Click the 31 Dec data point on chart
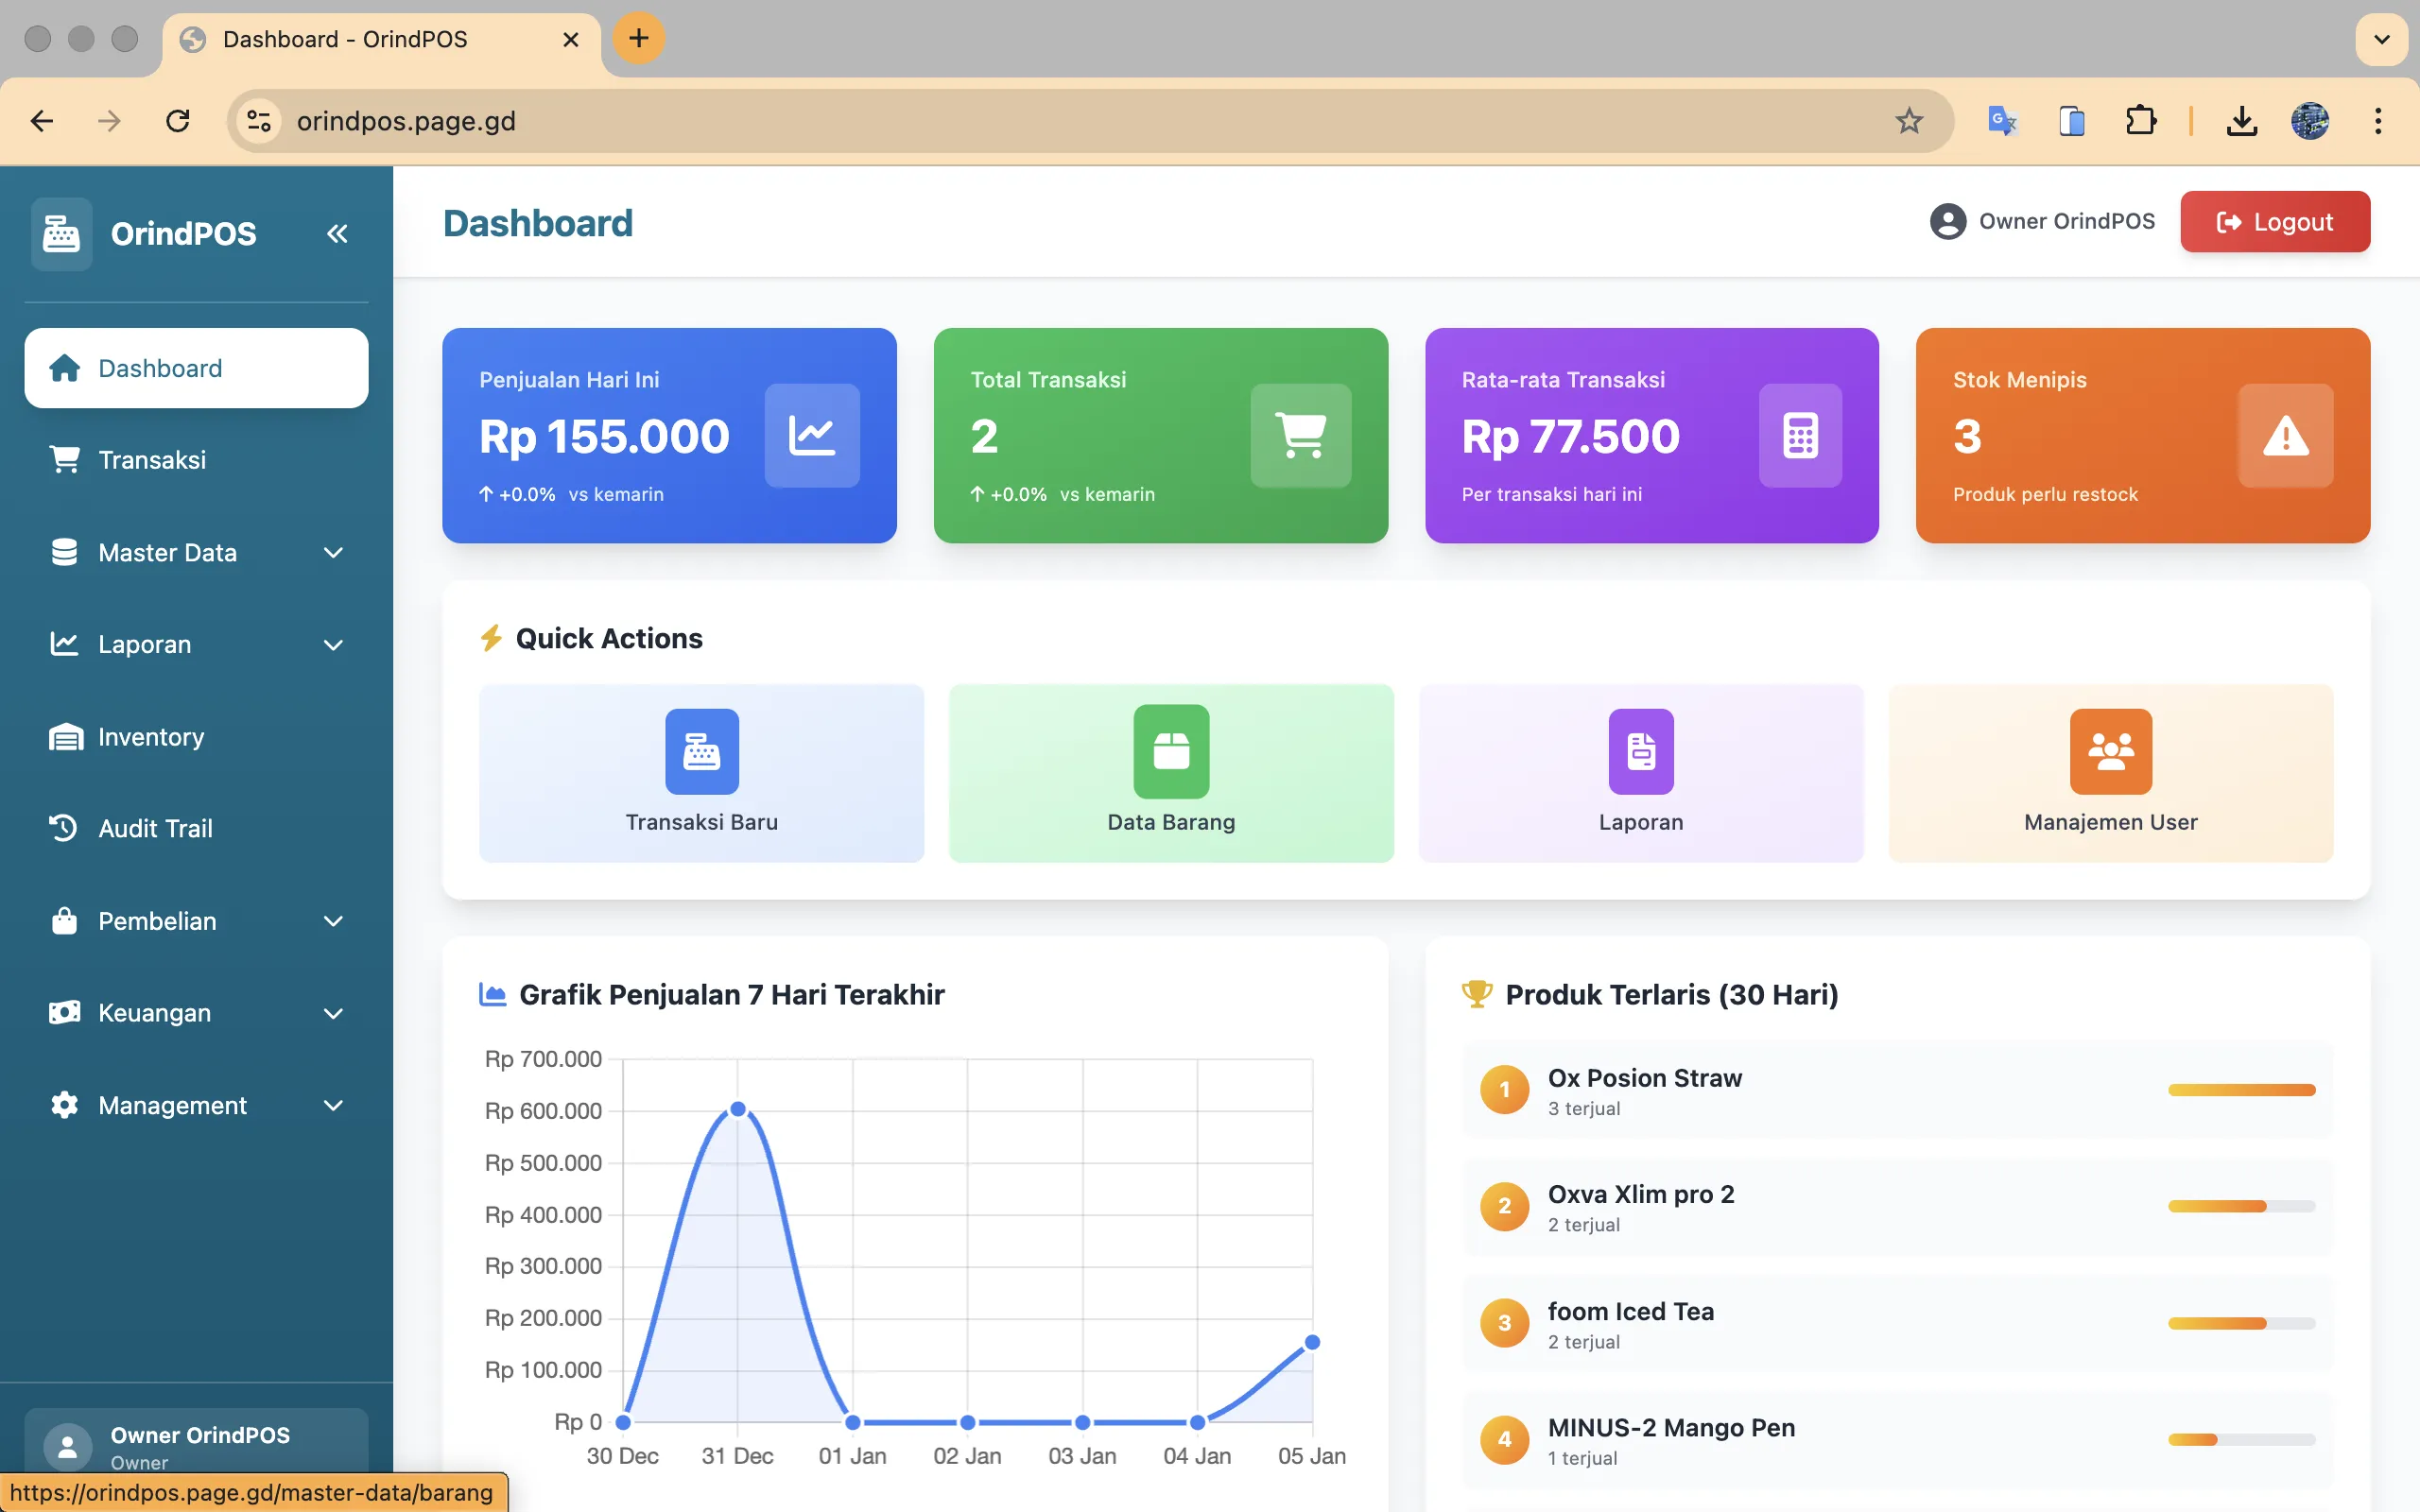Screen dimensions: 2420x1512 [738, 1109]
